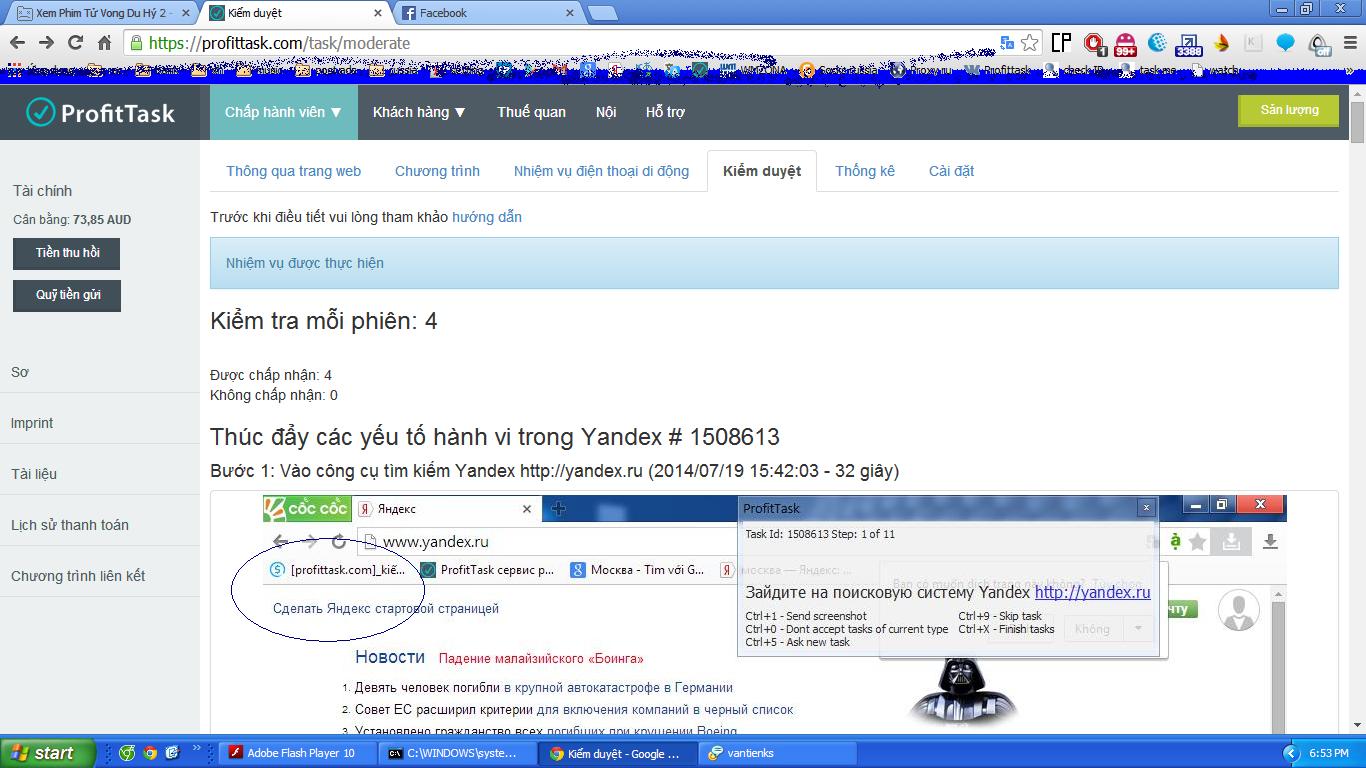Select the Nhiệm vụ điện thoại di động tab

tap(601, 171)
